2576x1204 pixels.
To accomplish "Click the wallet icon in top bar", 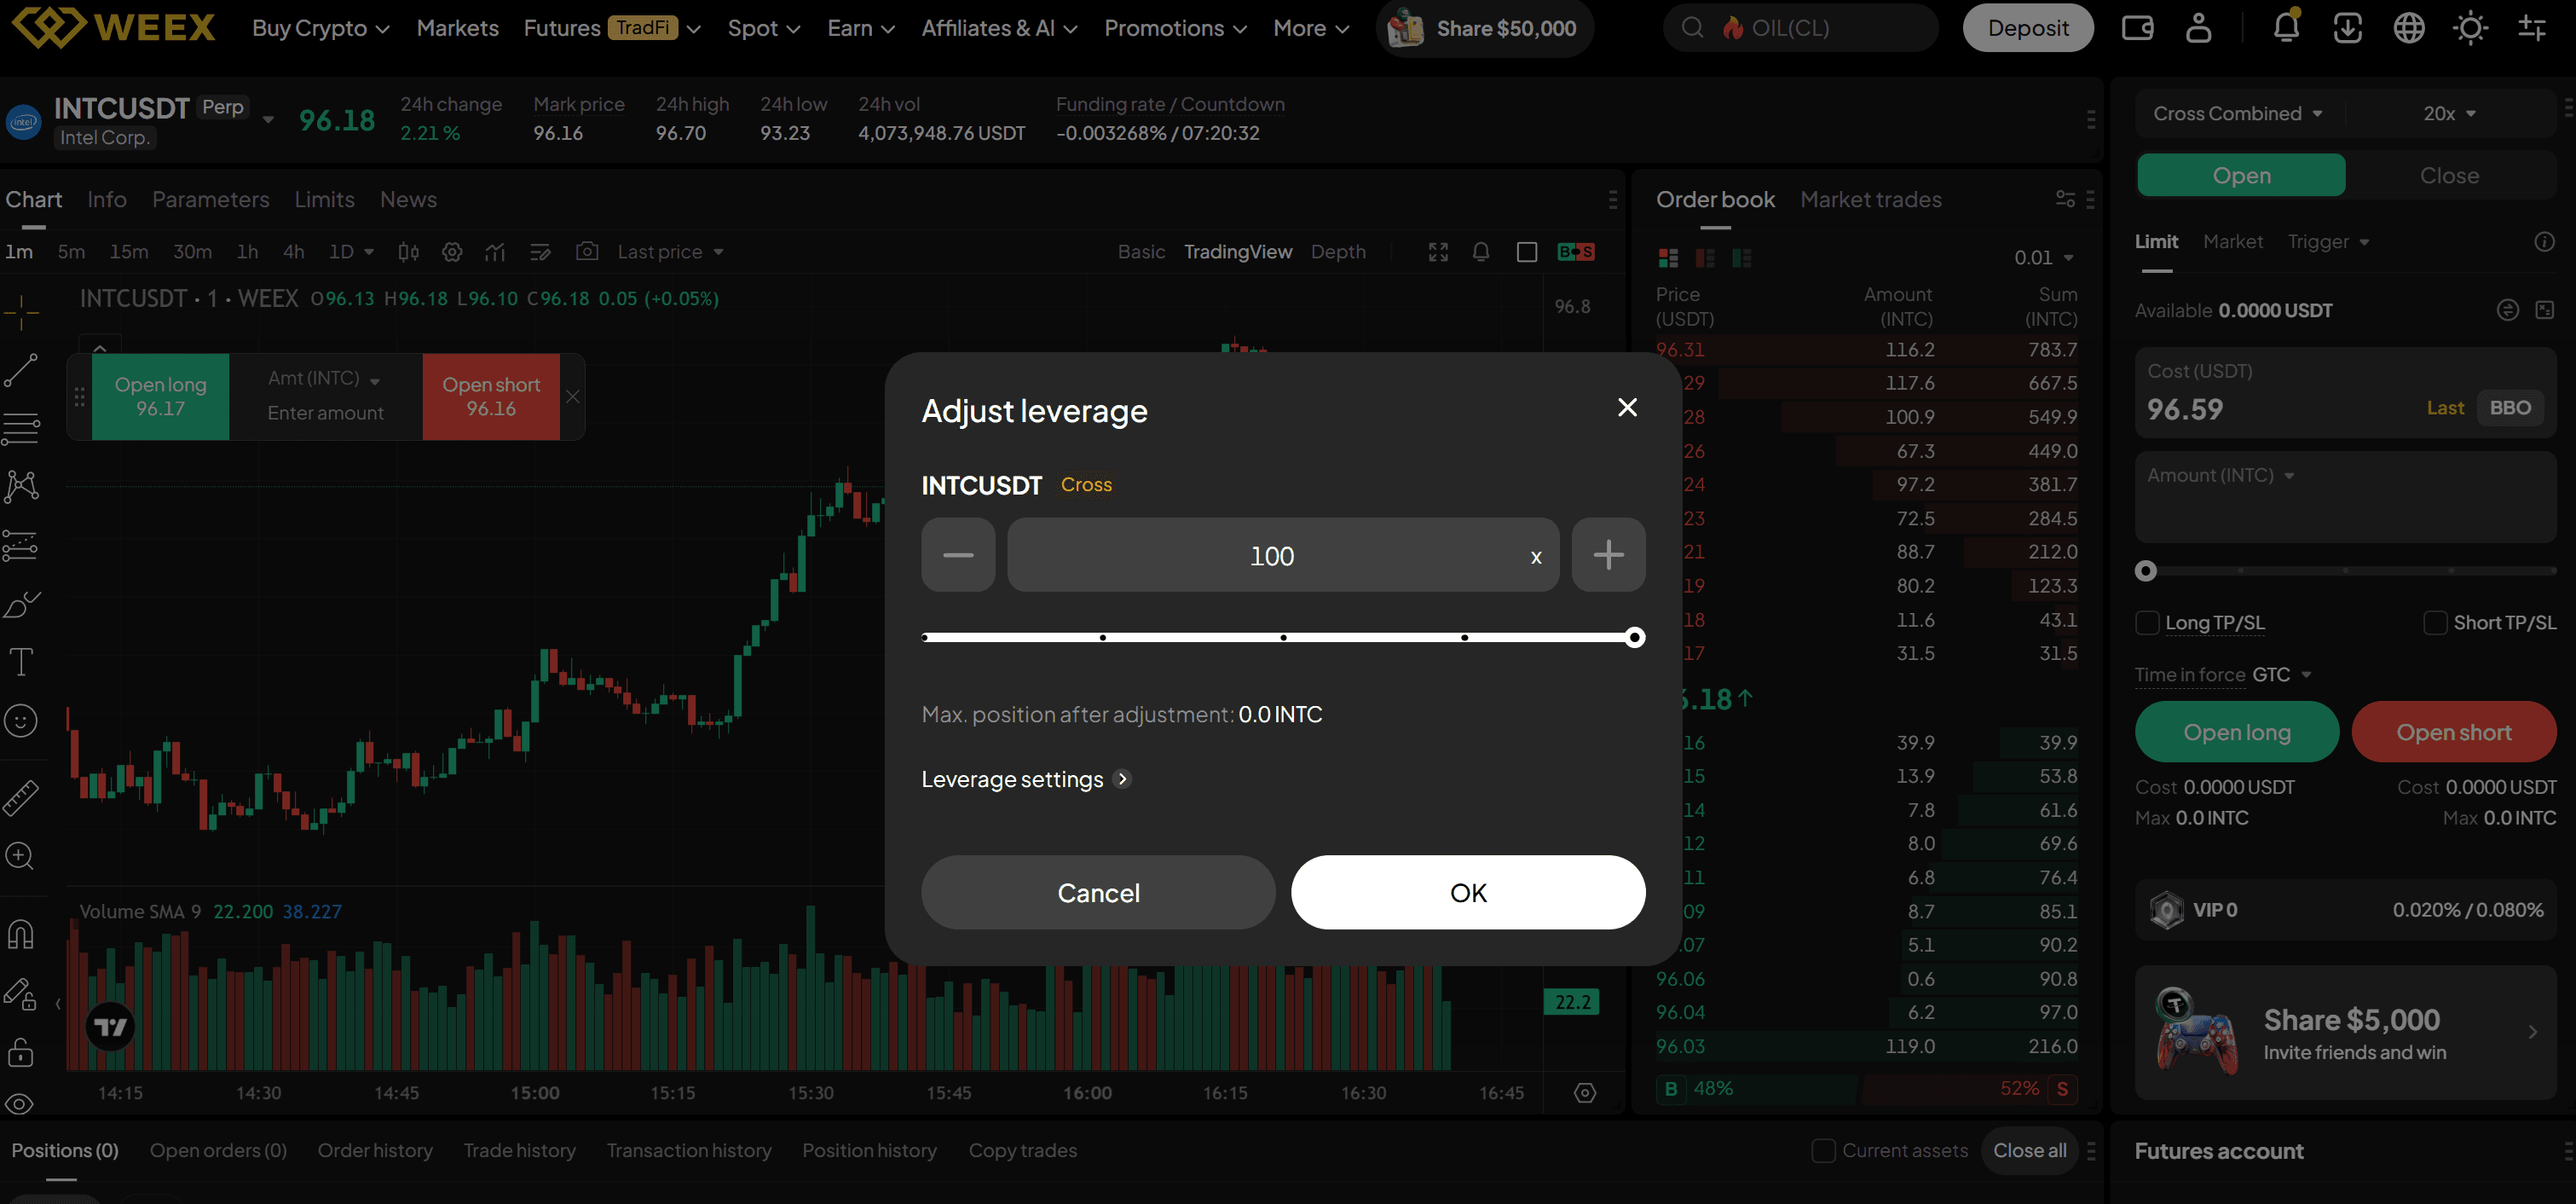I will [x=2137, y=28].
